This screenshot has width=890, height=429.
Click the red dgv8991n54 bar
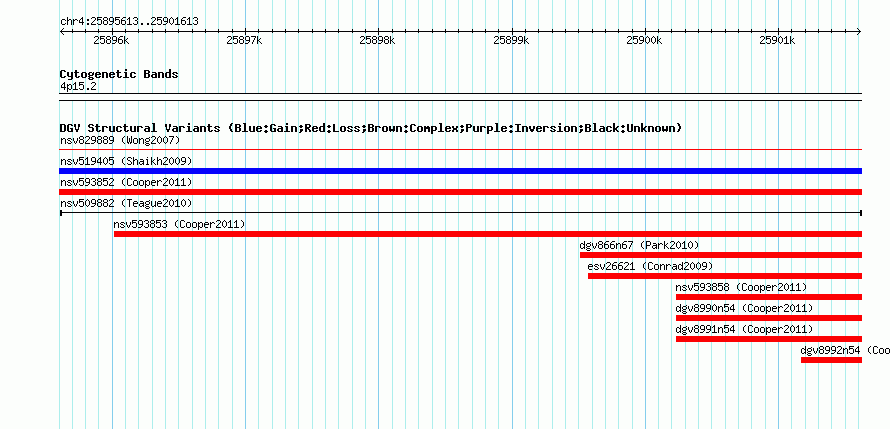pos(769,339)
